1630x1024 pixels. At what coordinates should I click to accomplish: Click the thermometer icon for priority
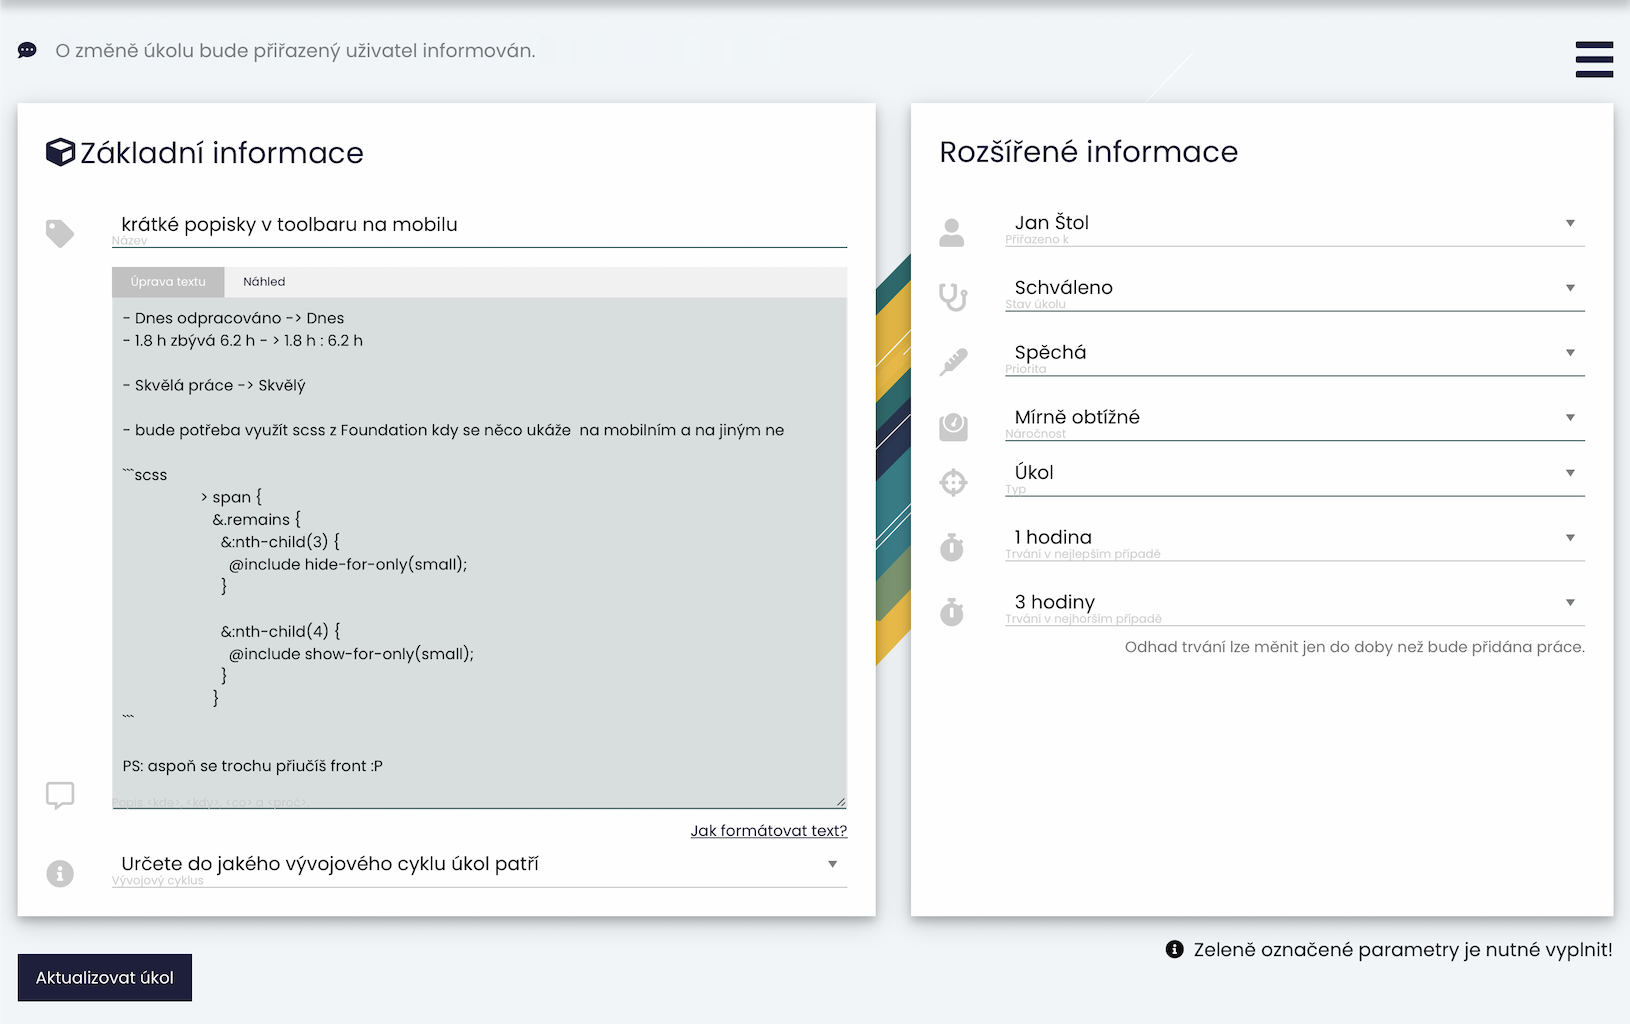click(953, 362)
